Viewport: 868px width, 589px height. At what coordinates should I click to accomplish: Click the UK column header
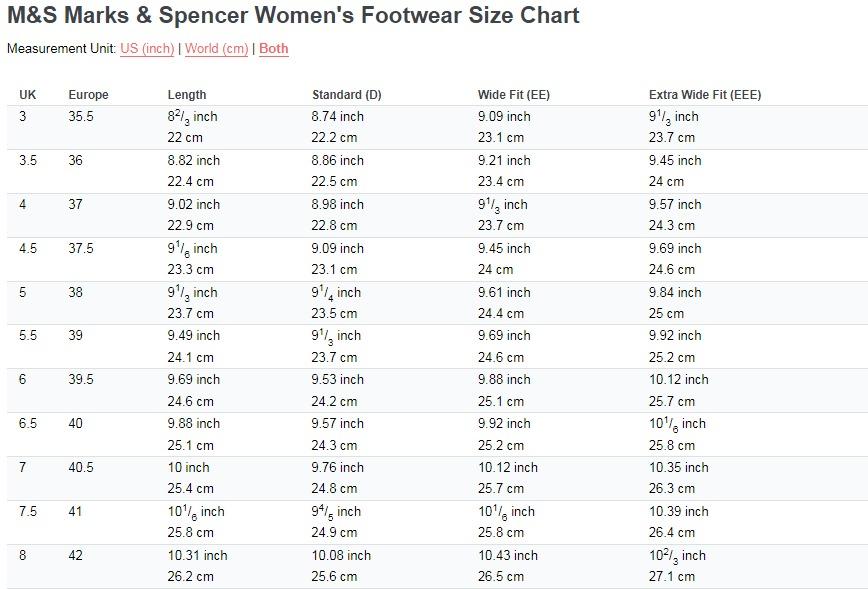pos(28,95)
